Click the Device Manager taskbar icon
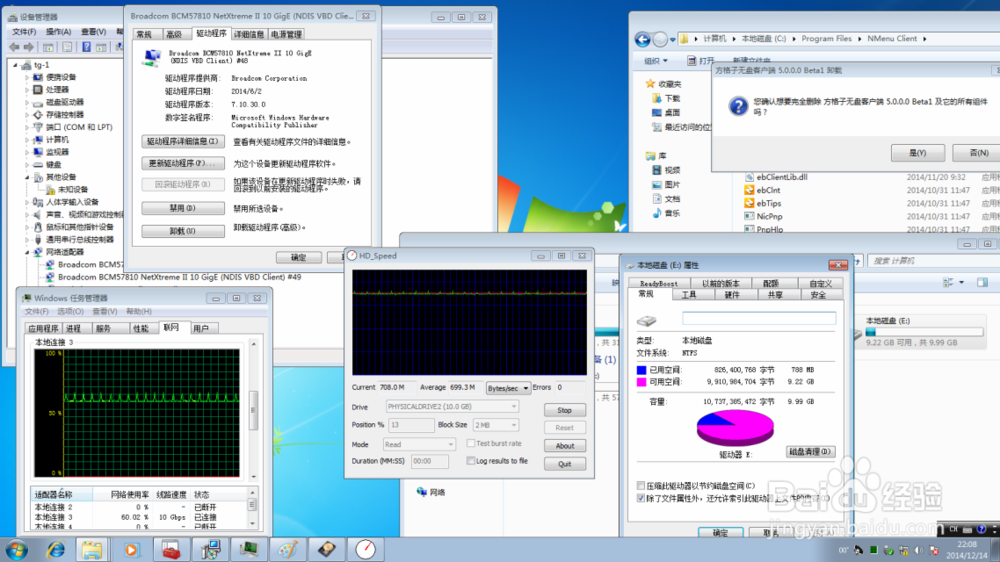The image size is (1000, 562). pos(210,549)
